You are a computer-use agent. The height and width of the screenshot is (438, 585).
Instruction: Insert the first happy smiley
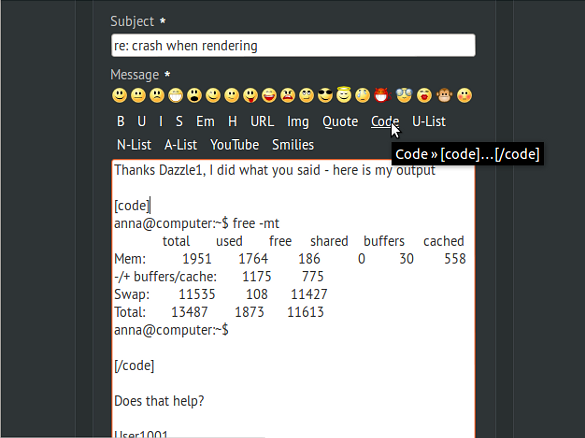(119, 96)
